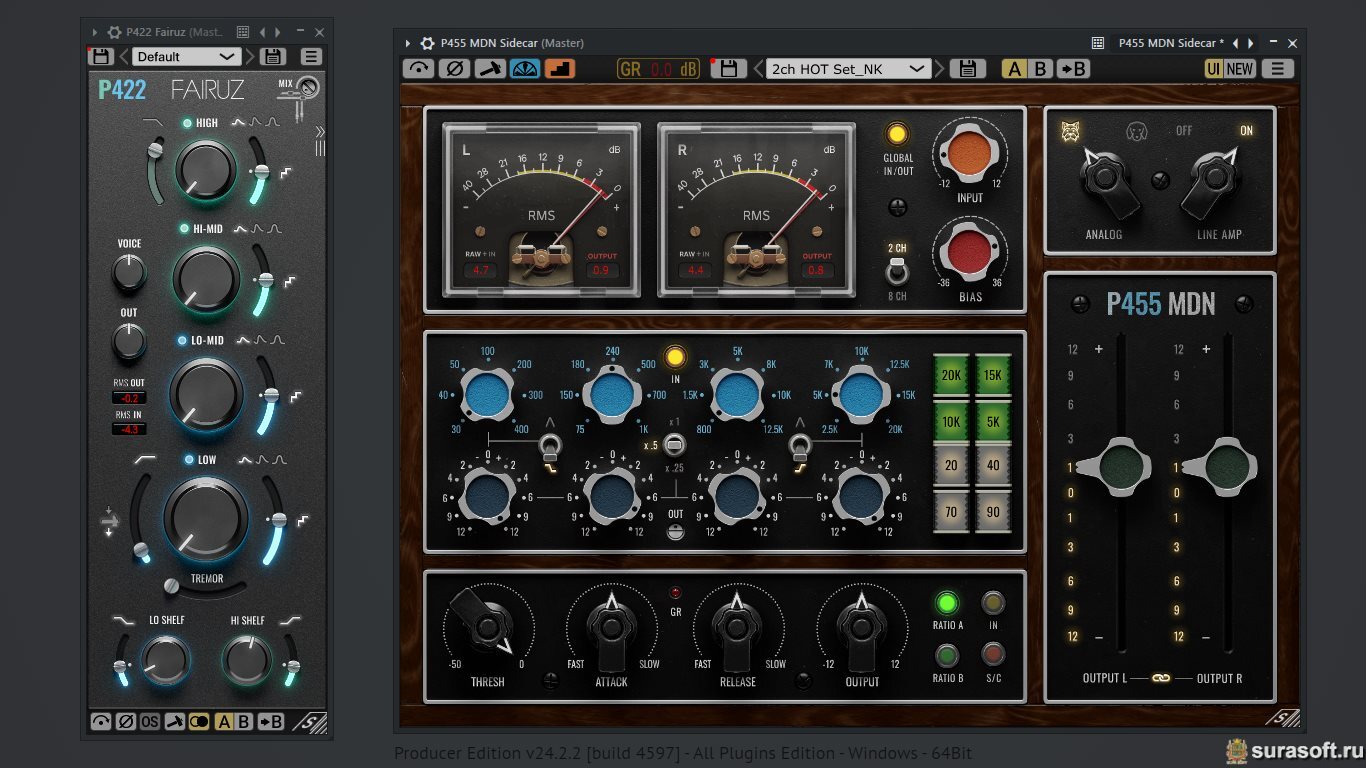Go to next preset in P455 MDN
1366x768 pixels.
tap(939, 69)
